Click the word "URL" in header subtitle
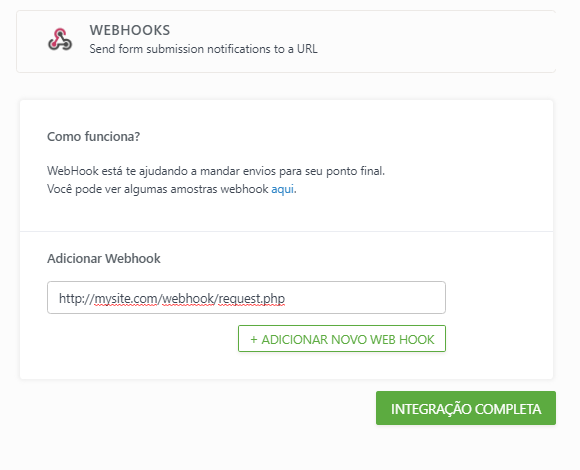This screenshot has width=580, height=470. point(307,49)
